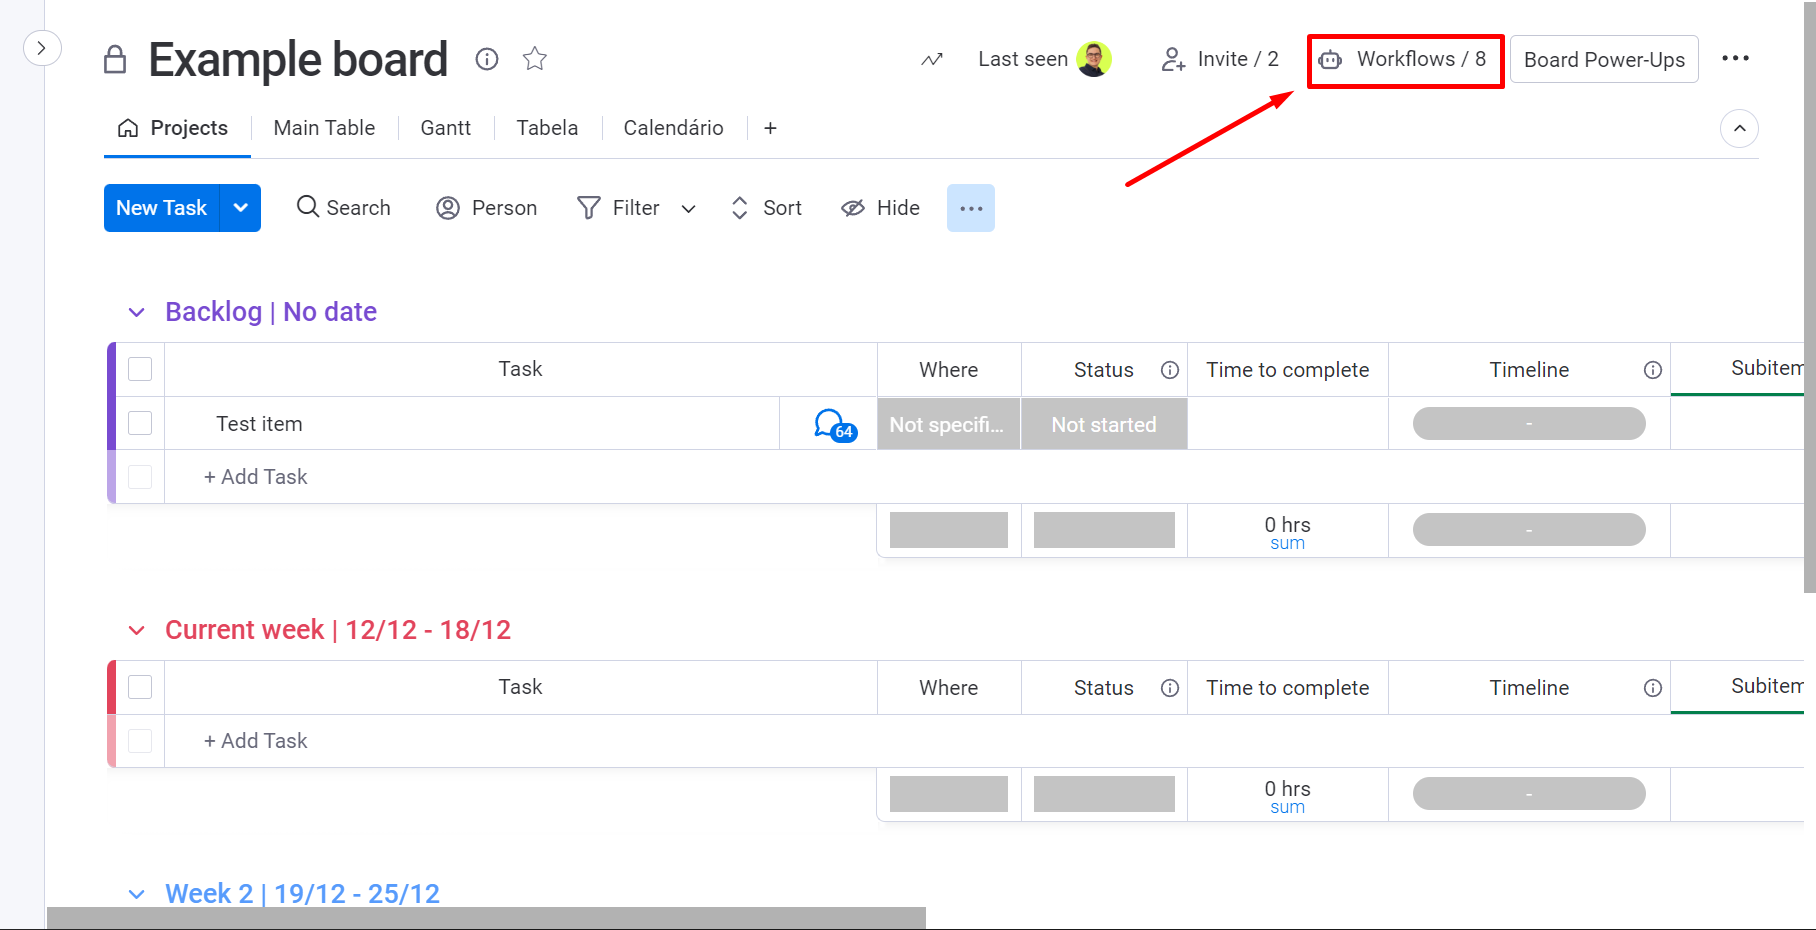Select all tasks in Backlog group
This screenshot has height=930, width=1816.
(140, 369)
